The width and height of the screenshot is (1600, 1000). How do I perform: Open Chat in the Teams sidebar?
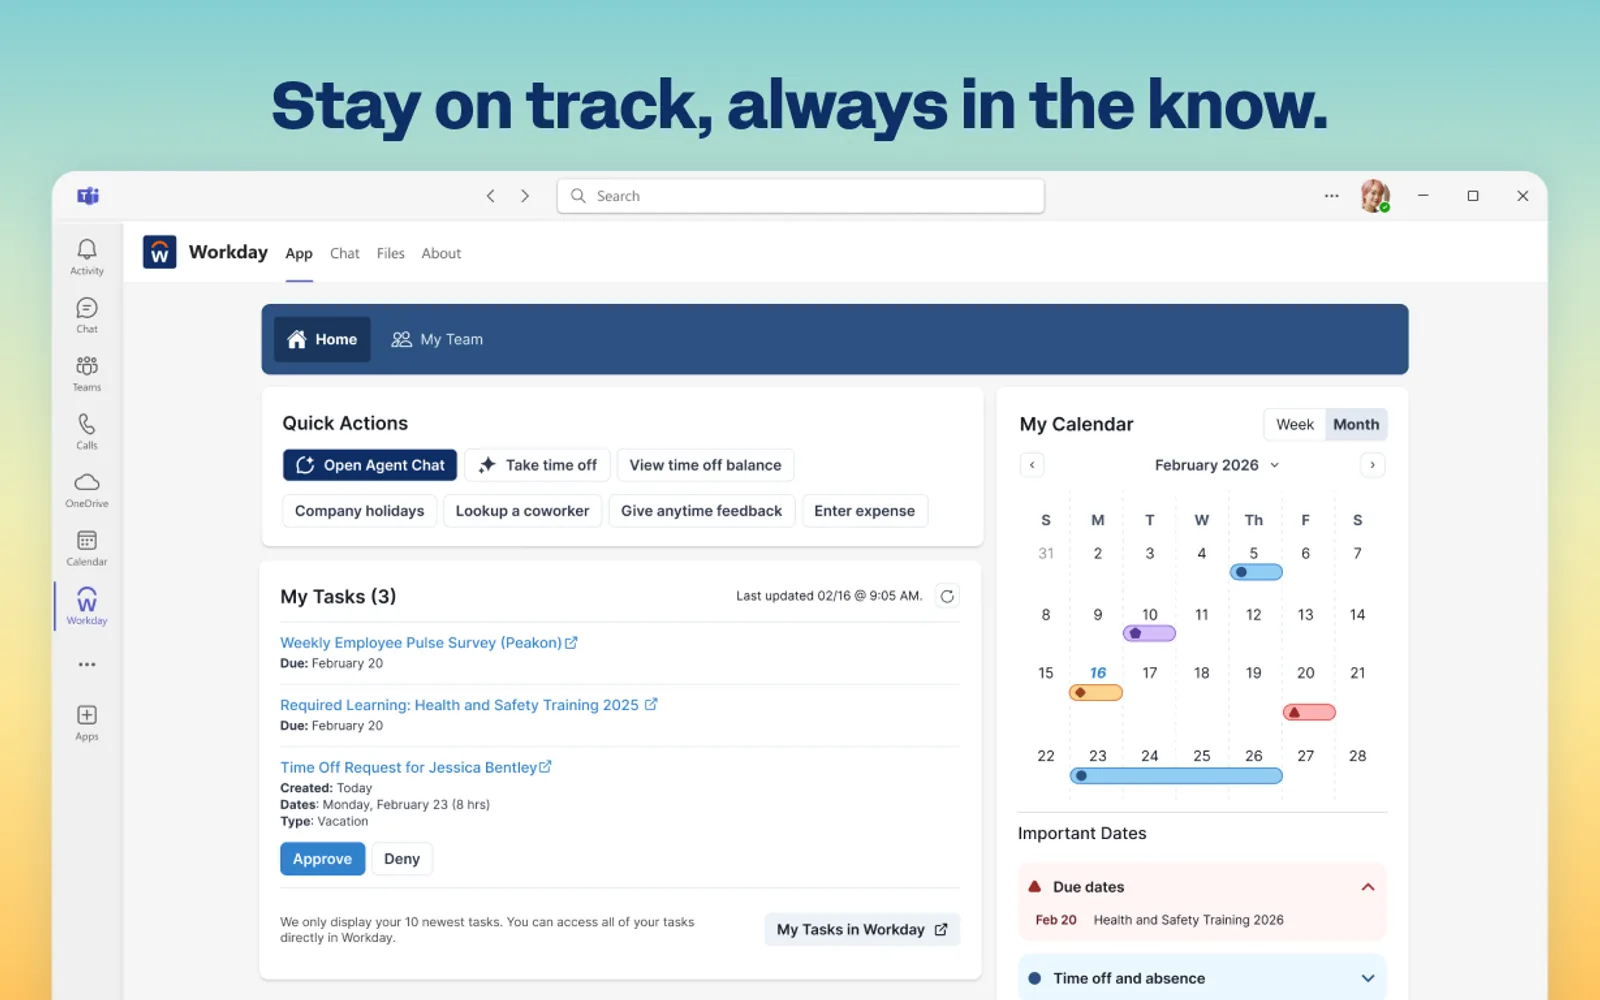click(87, 315)
